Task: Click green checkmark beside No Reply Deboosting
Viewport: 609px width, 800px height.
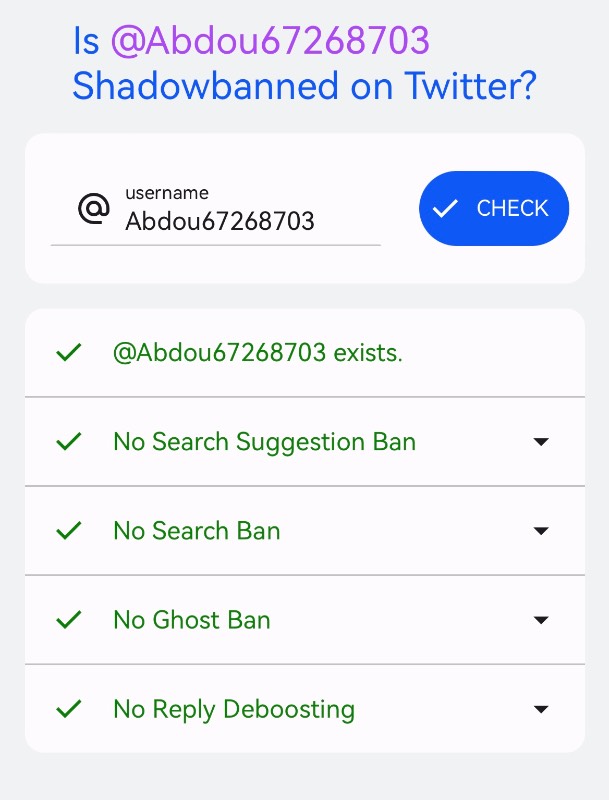Action: coord(69,709)
